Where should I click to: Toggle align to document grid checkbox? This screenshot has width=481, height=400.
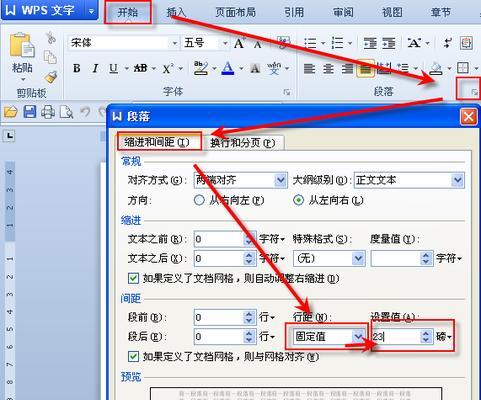pyautogui.click(x=133, y=356)
